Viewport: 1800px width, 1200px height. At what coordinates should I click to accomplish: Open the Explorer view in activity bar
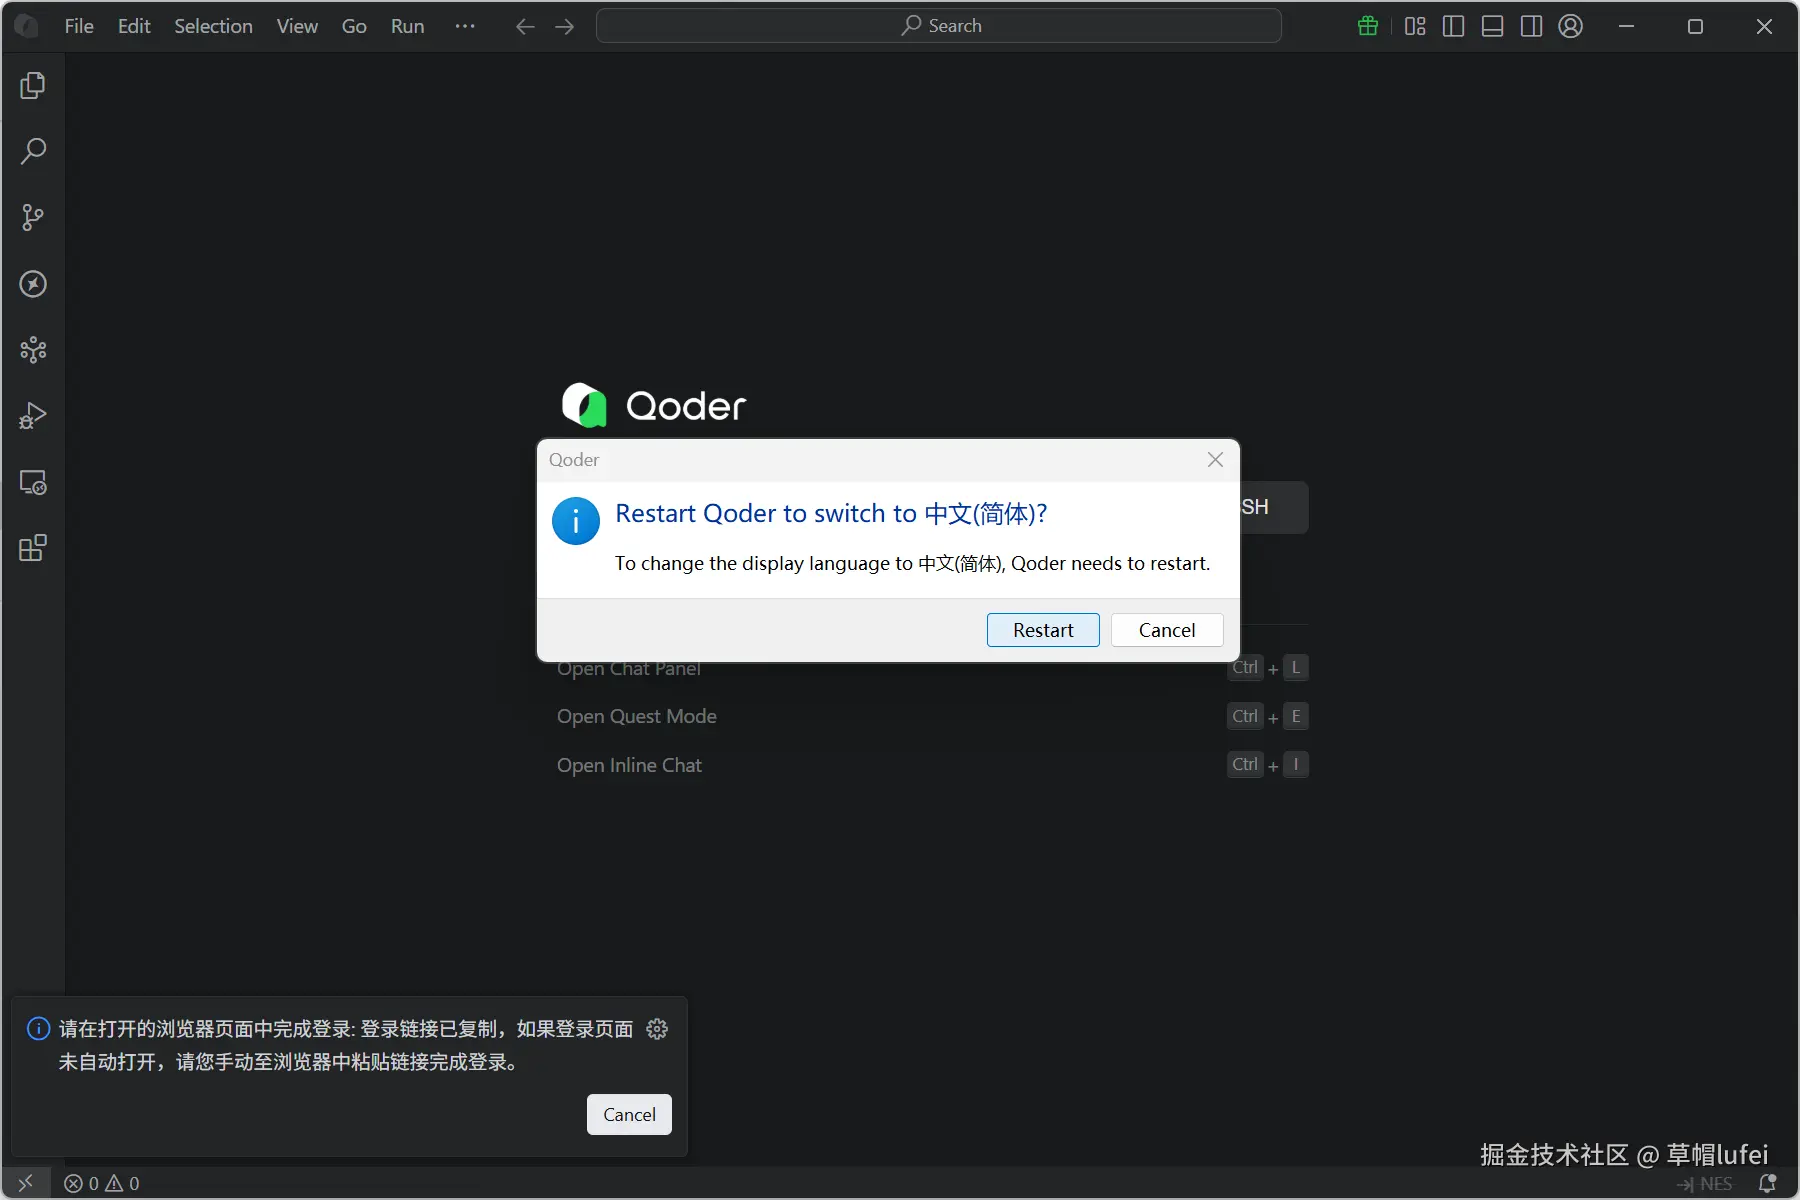33,86
